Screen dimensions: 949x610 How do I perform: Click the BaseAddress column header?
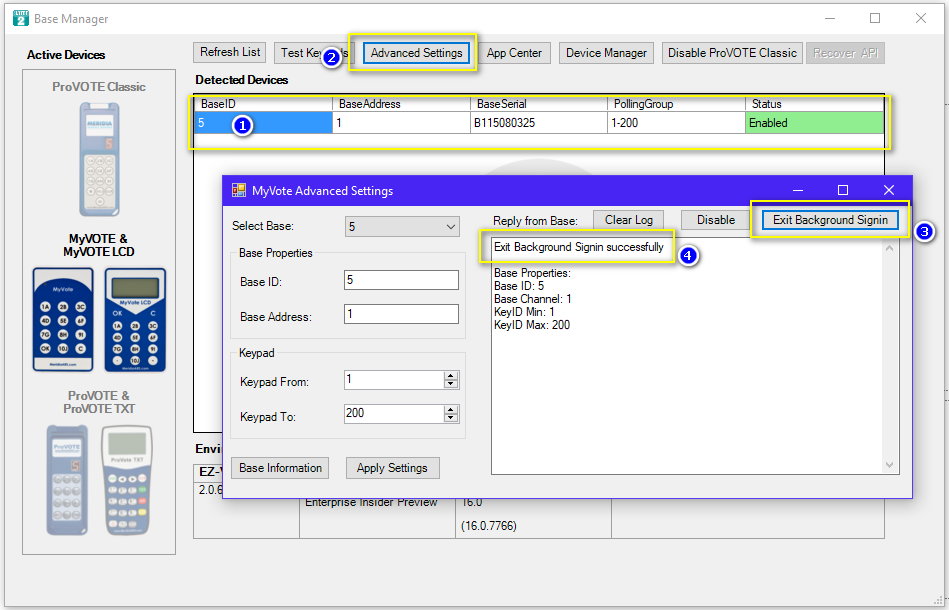point(401,104)
